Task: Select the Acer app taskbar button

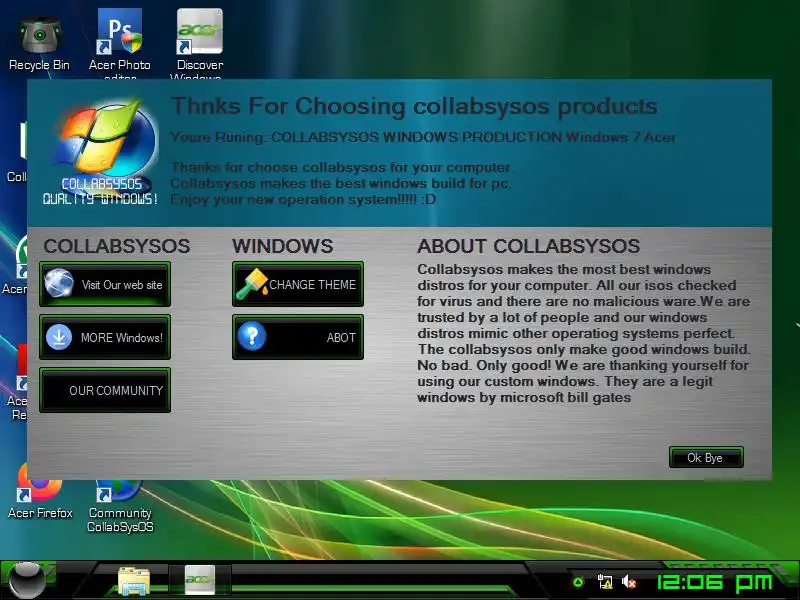Action: coord(200,580)
